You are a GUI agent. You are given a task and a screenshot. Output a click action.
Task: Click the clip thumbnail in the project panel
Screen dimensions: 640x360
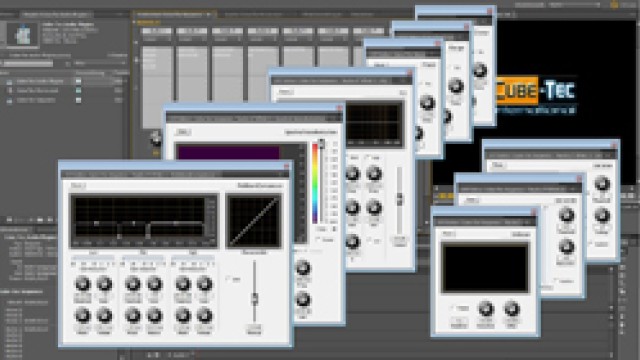(23, 35)
